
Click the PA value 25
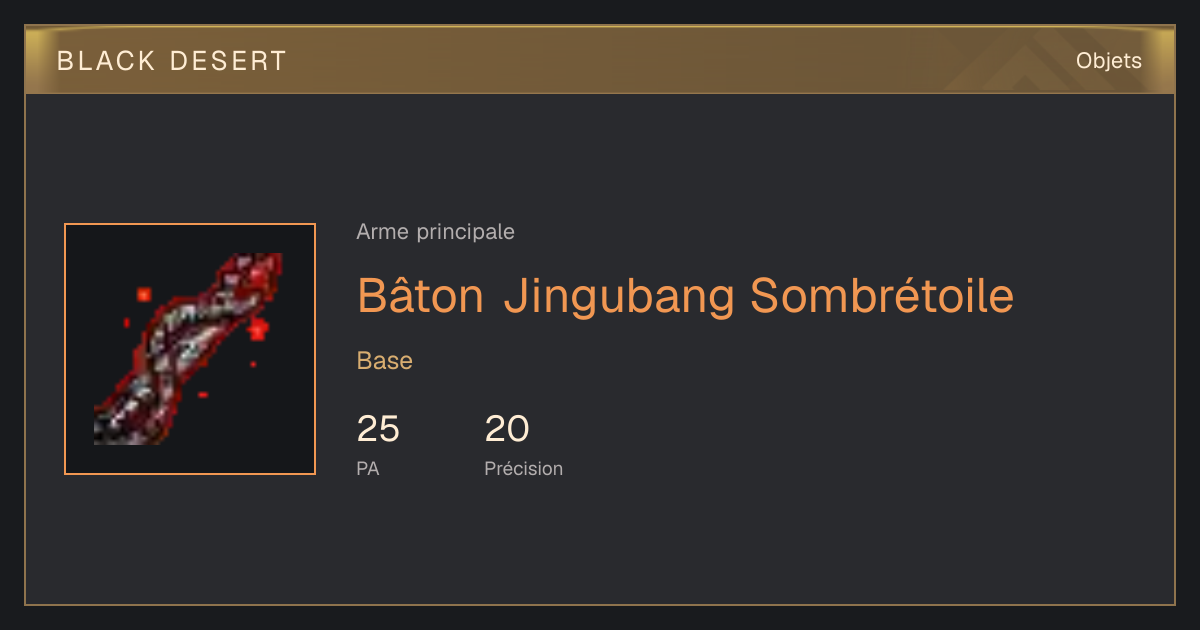378,429
